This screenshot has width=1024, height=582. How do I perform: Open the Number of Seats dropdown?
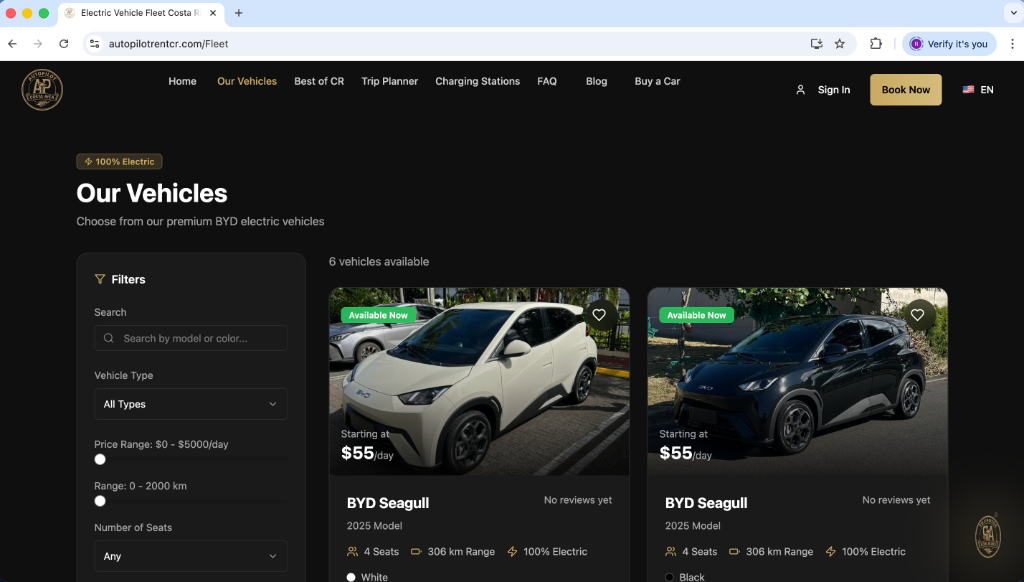[191, 556]
